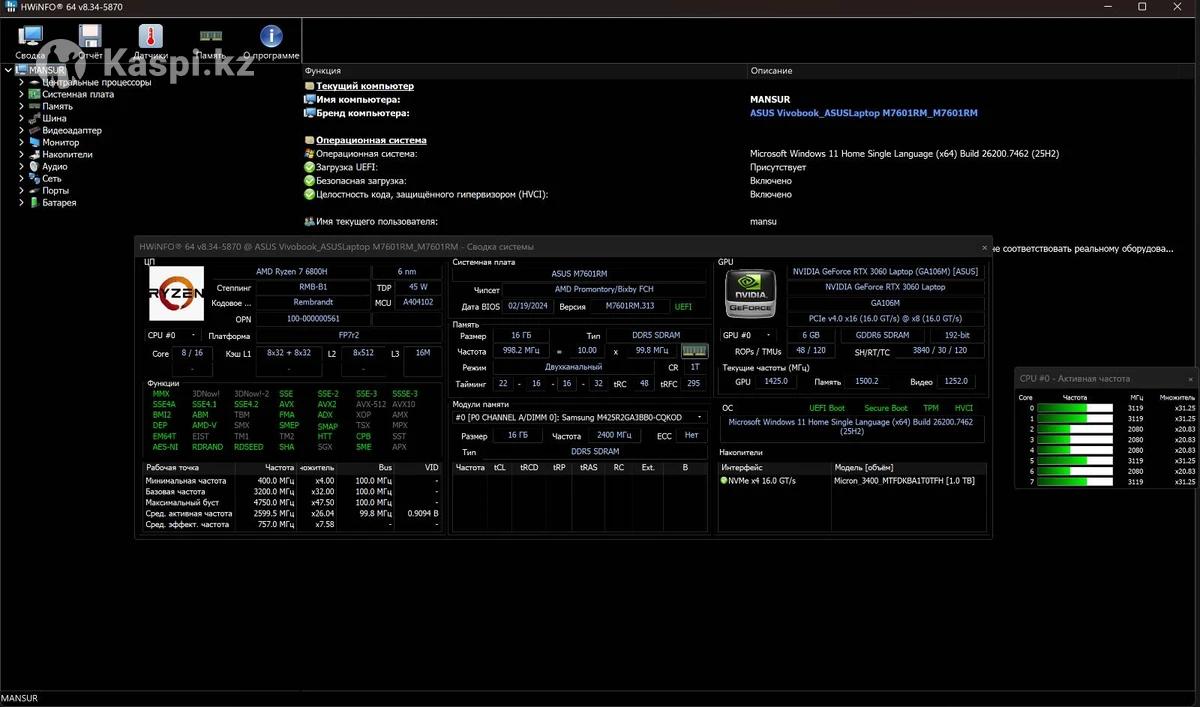This screenshot has height=707, width=1200.
Task: Click the Память memory toolbar icon
Action: pyautogui.click(x=210, y=38)
